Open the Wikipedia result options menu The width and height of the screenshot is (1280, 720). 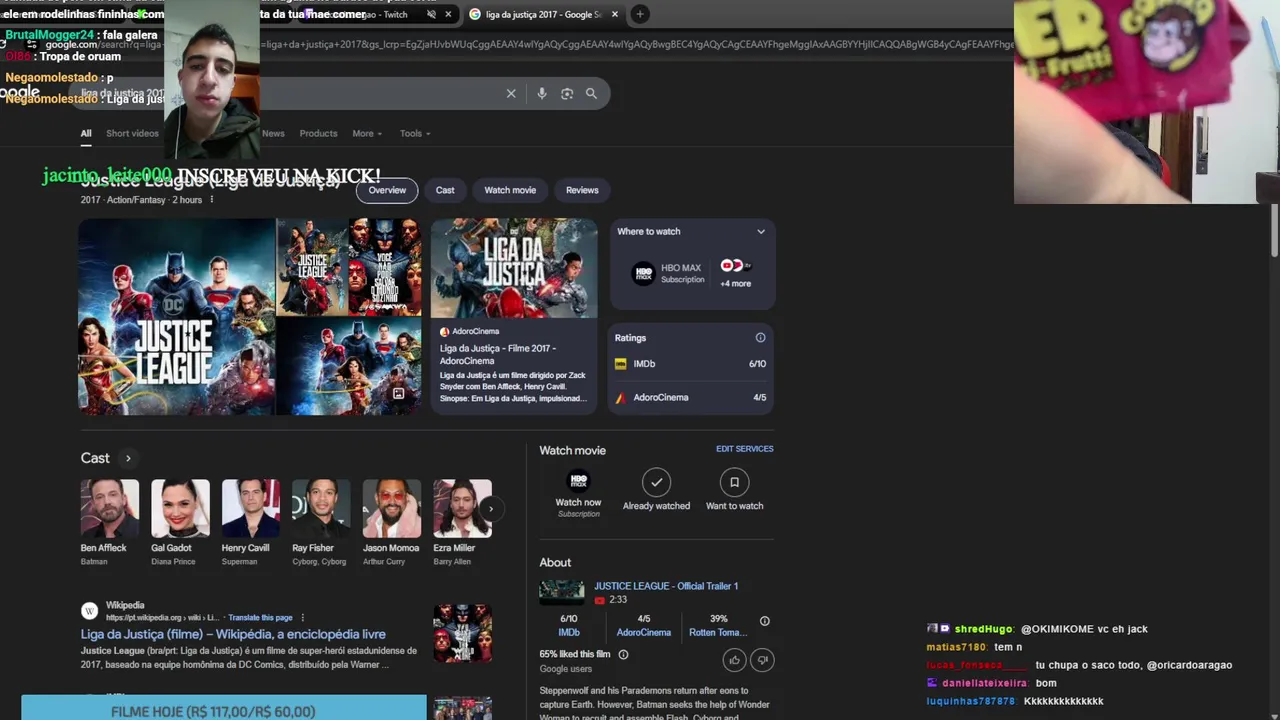pyautogui.click(x=302, y=618)
